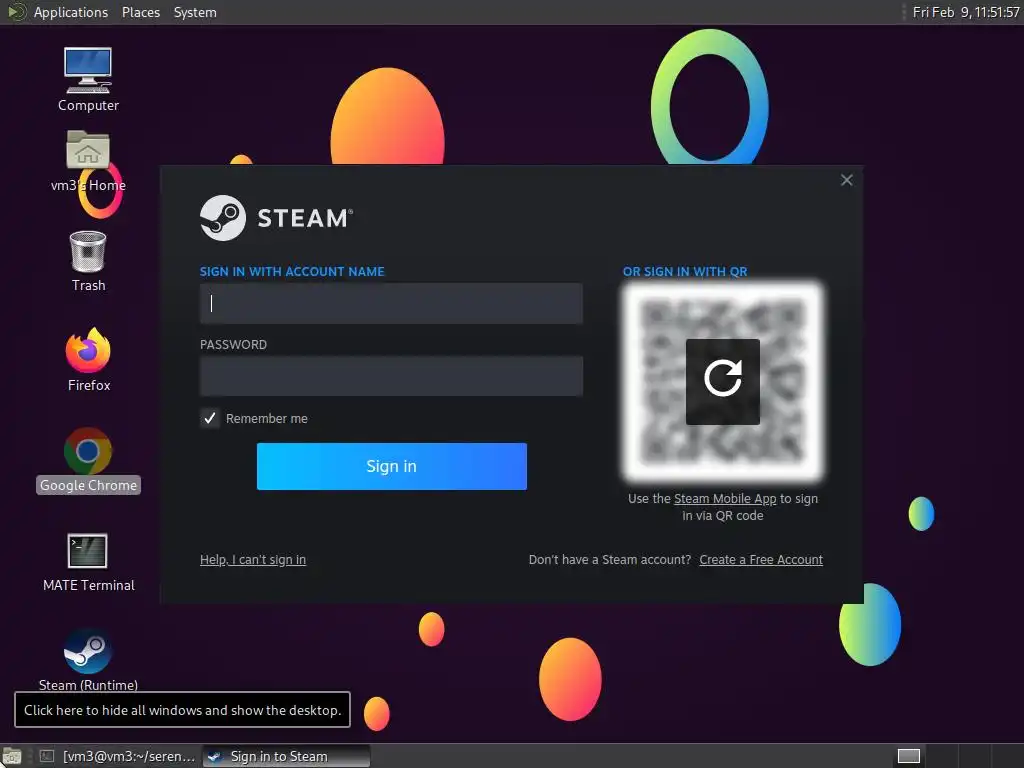The image size is (1024, 768).
Task: Click the MATE logo icon in the top panel
Action: [x=16, y=12]
